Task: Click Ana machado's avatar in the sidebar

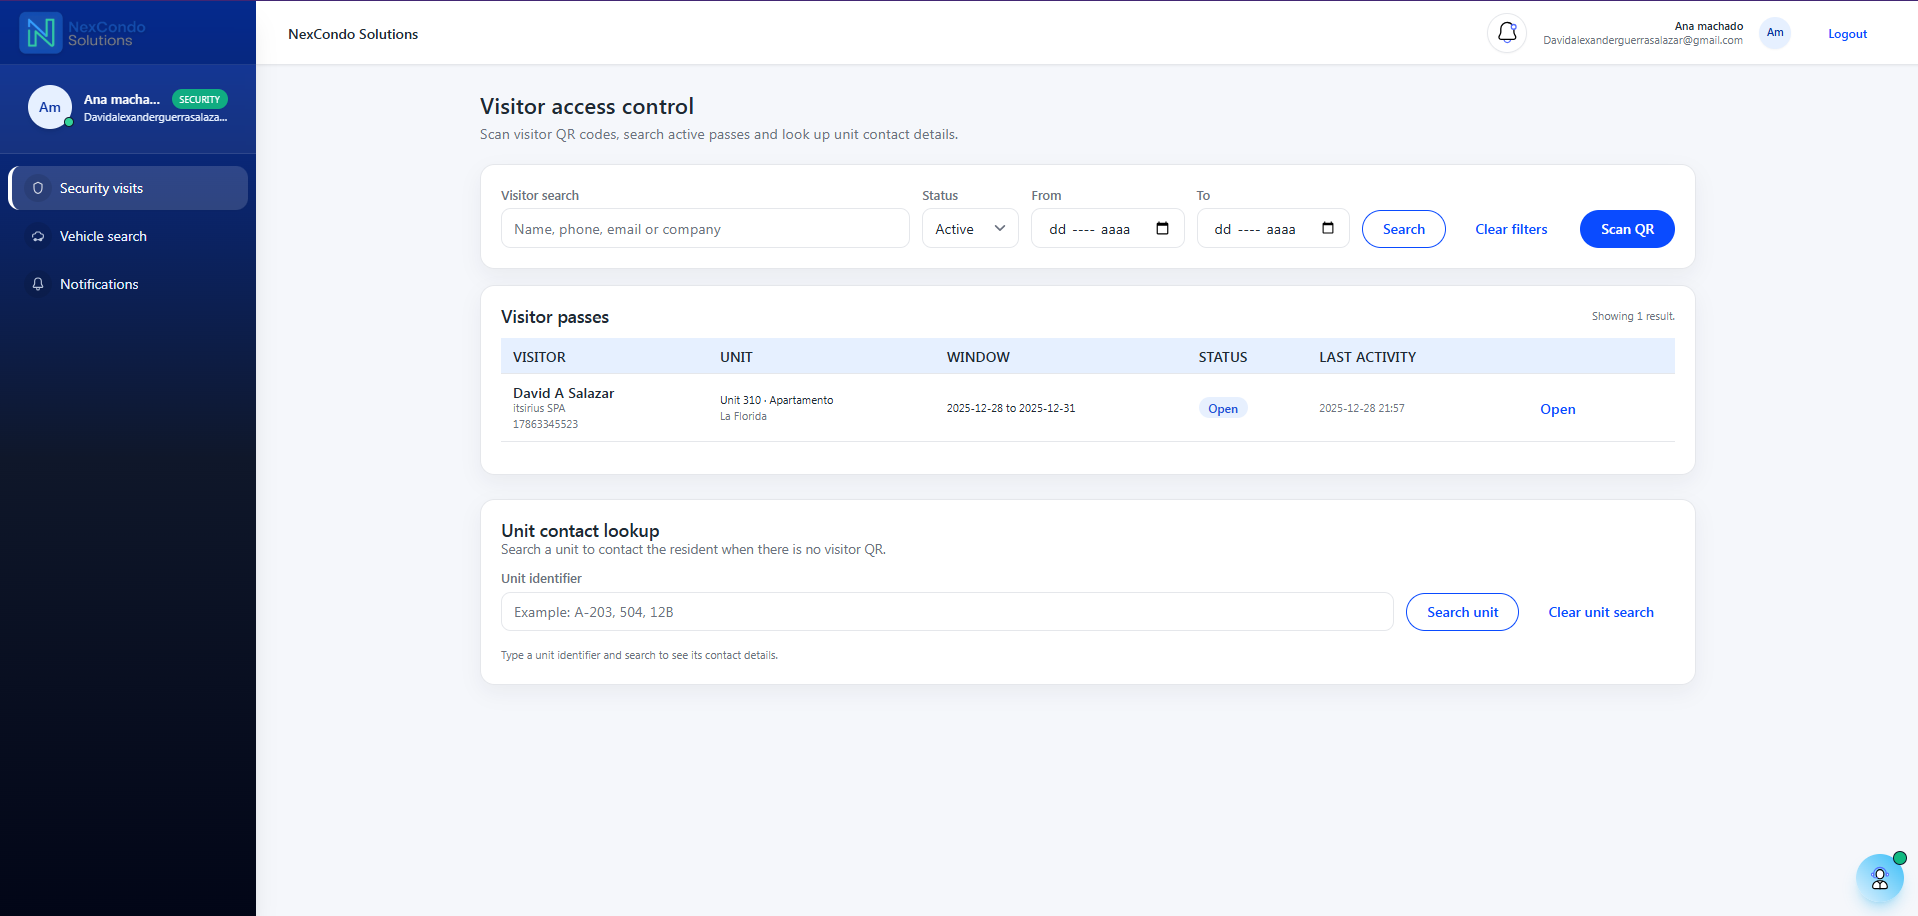Action: point(50,107)
